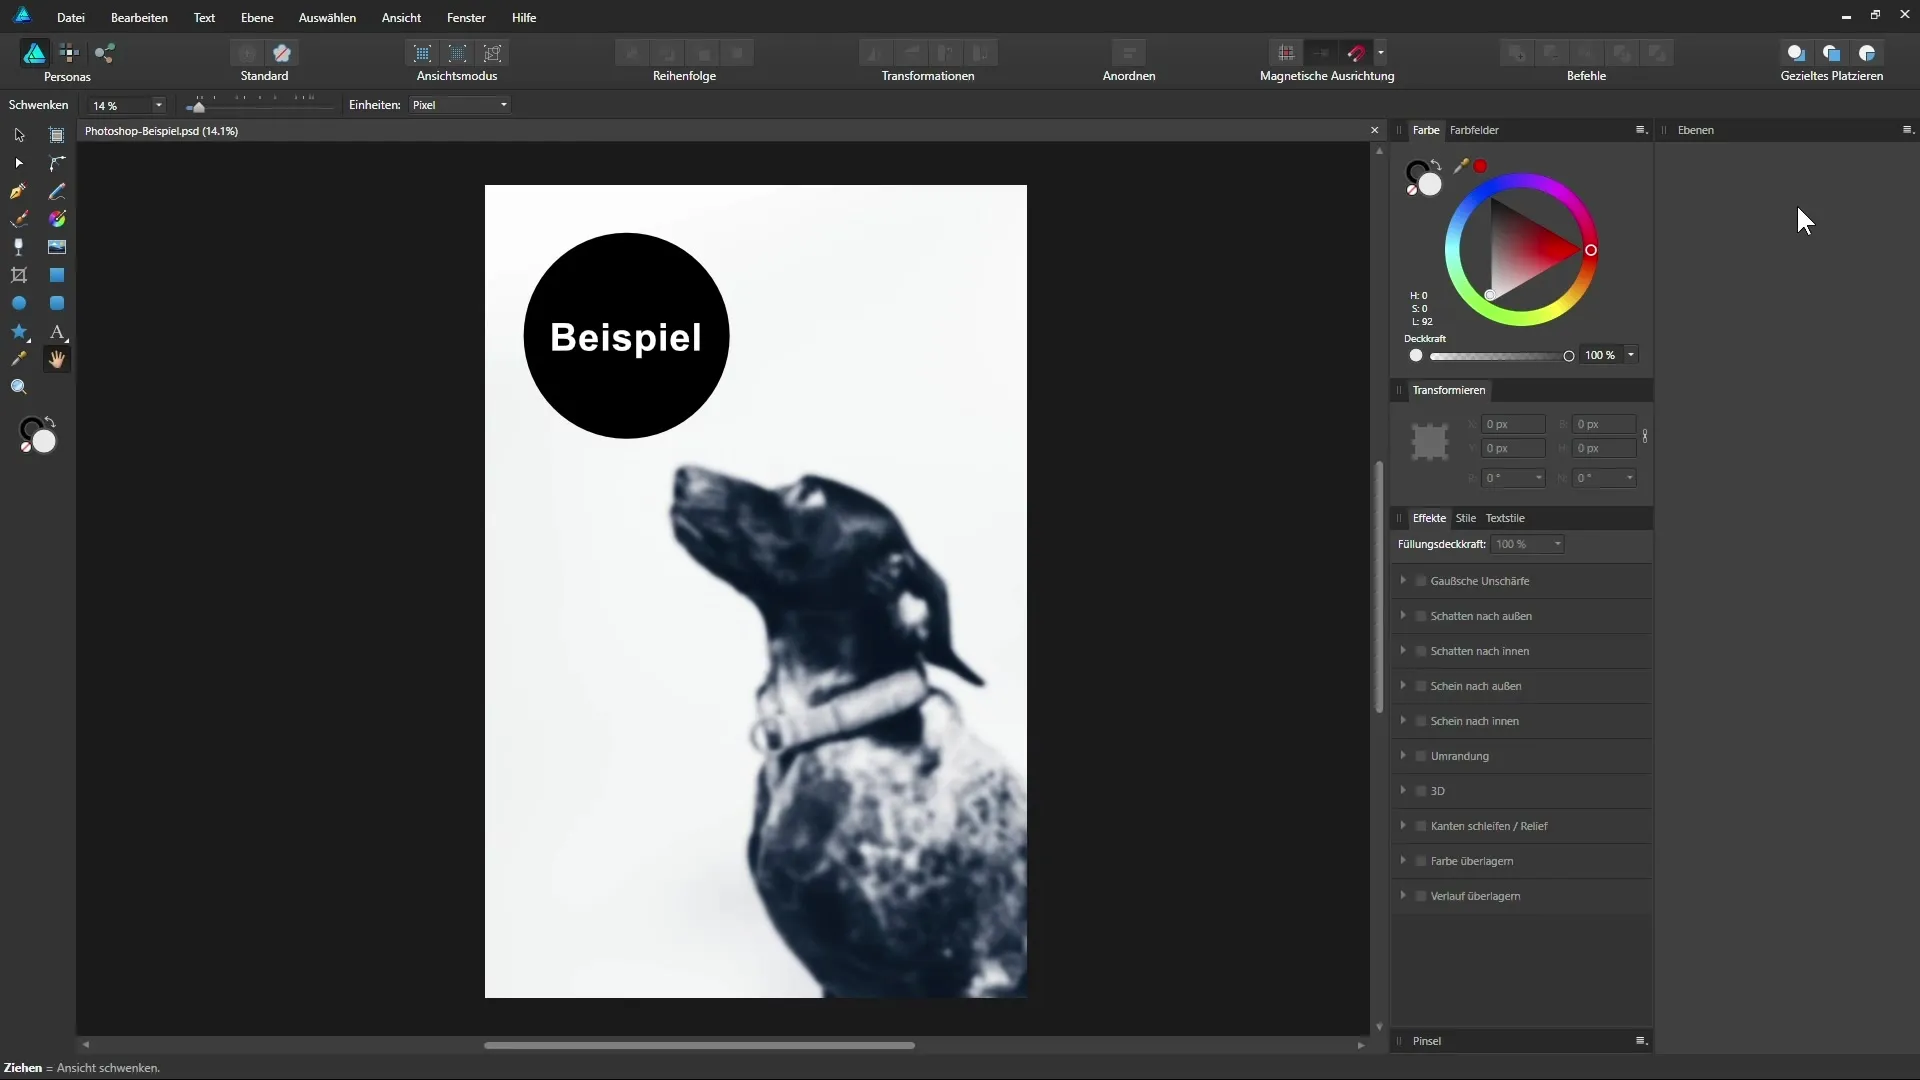Click the Anordnen alignment icon
The image size is (1920, 1080).
(1129, 53)
